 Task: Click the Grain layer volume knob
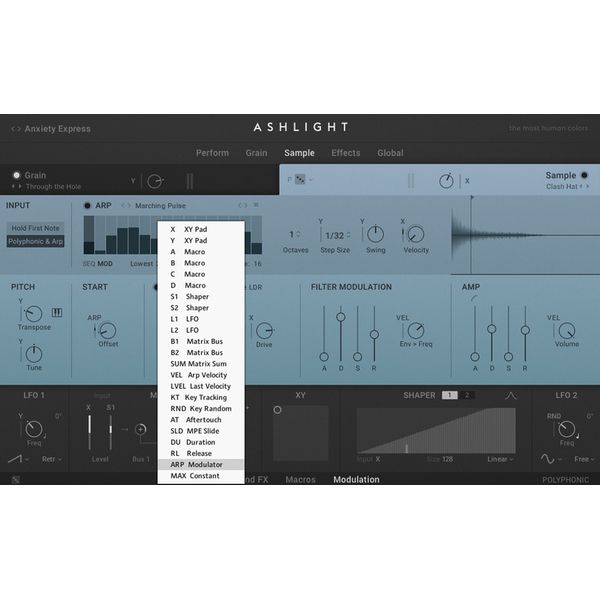click(x=155, y=181)
